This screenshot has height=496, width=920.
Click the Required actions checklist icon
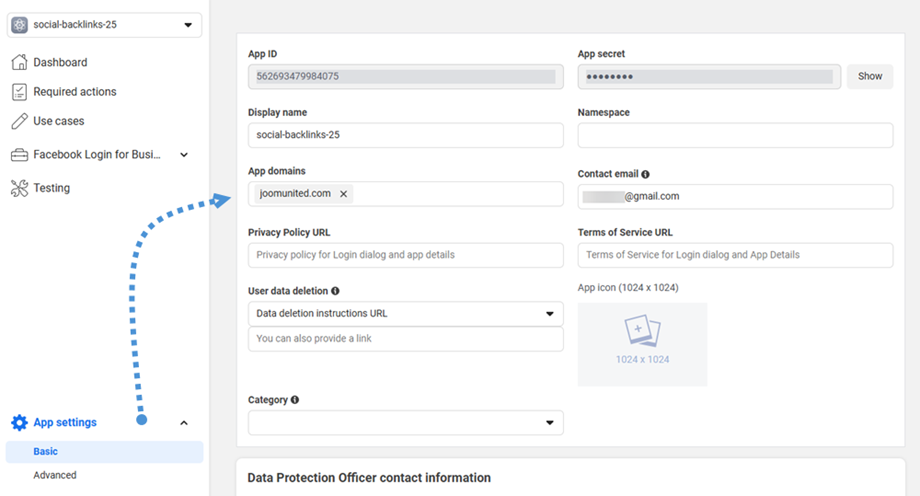click(x=19, y=92)
